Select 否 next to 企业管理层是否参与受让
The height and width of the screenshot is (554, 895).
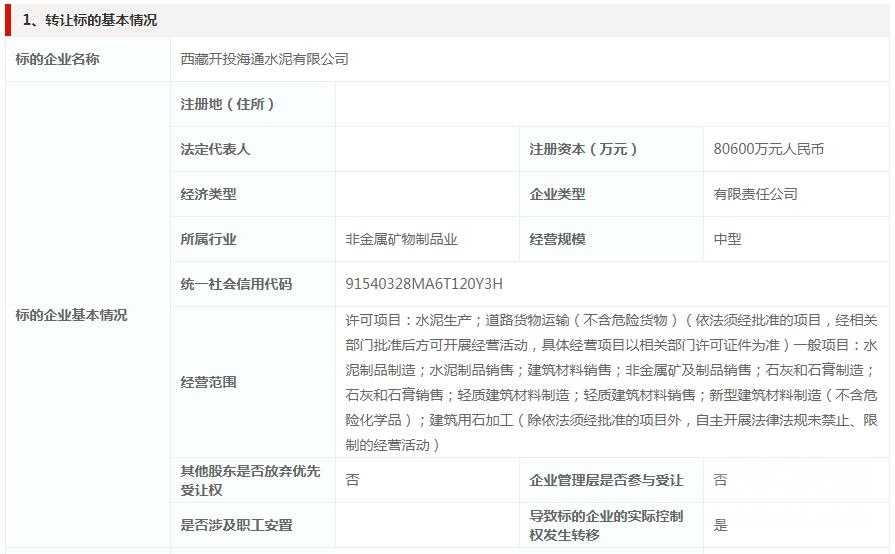pos(720,480)
